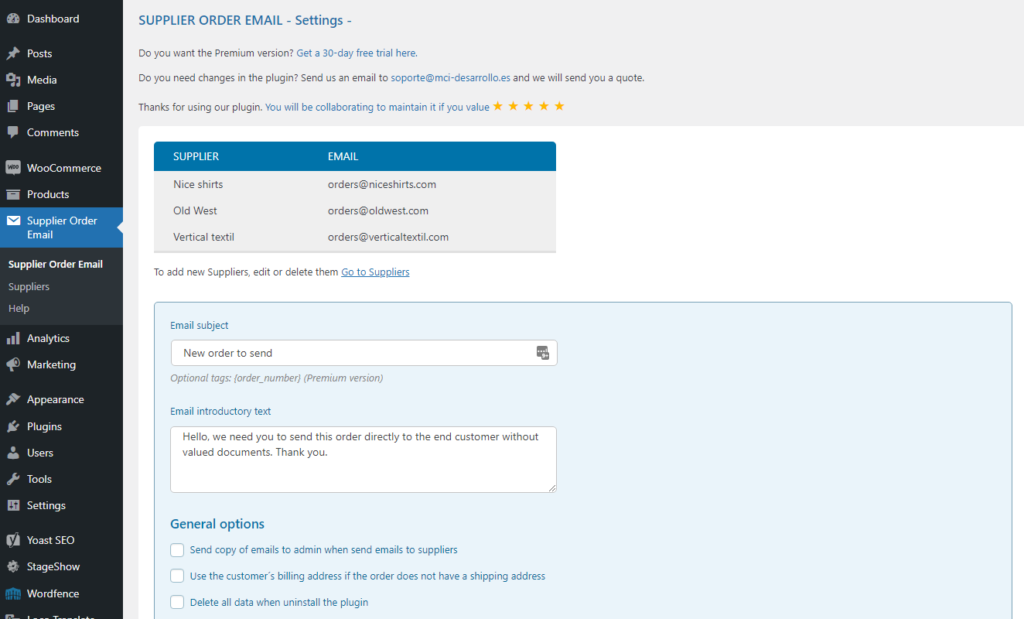
Task: Click the Supplier Order Email envelope icon
Action: [x=13, y=221]
